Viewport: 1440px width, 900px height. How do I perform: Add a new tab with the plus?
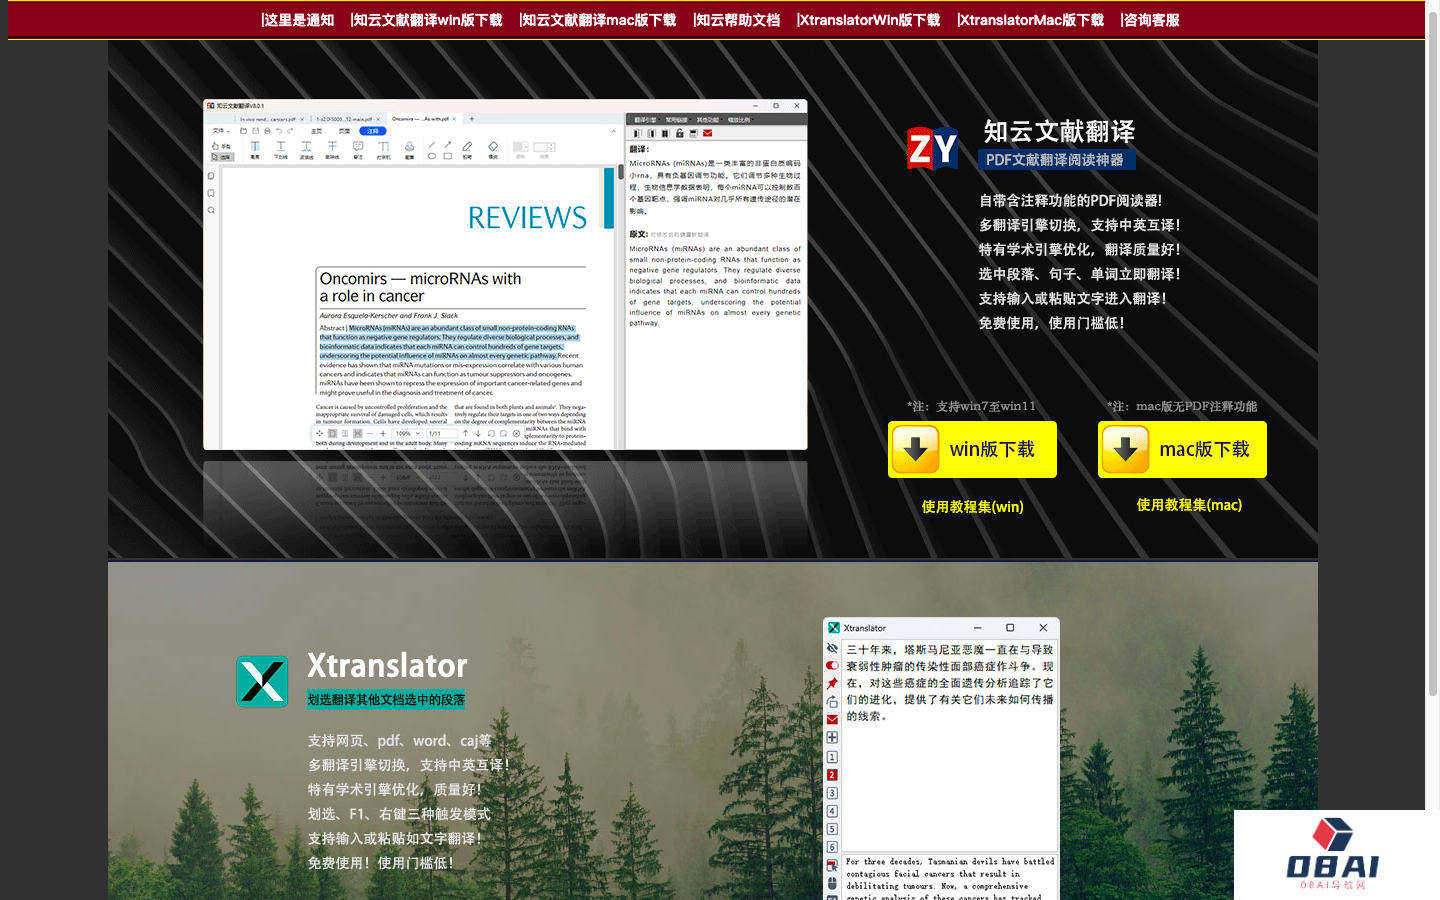point(472,119)
